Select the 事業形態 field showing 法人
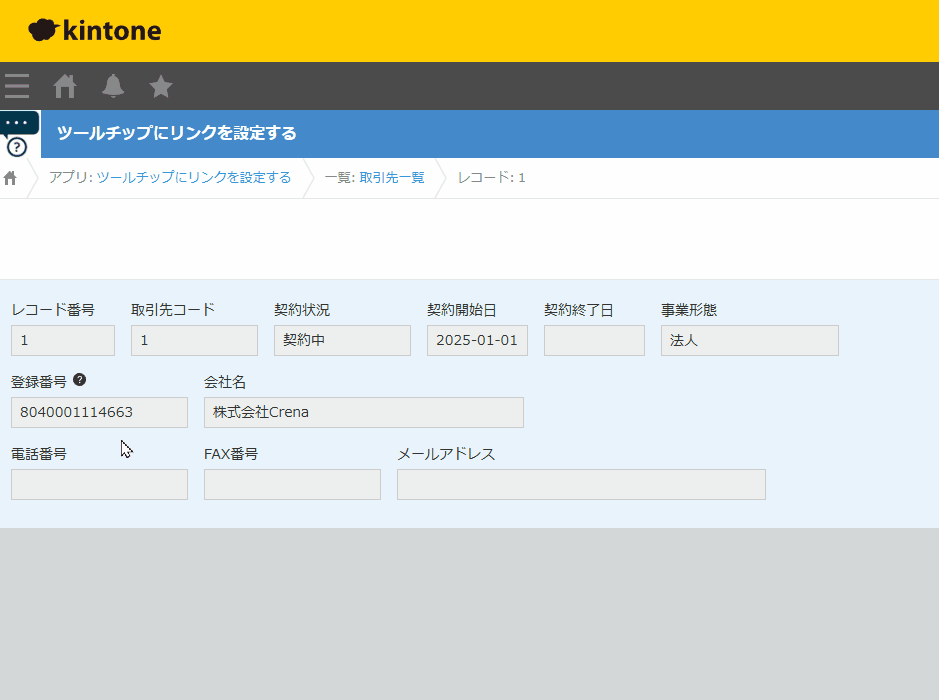This screenshot has height=700, width=939. (x=749, y=340)
